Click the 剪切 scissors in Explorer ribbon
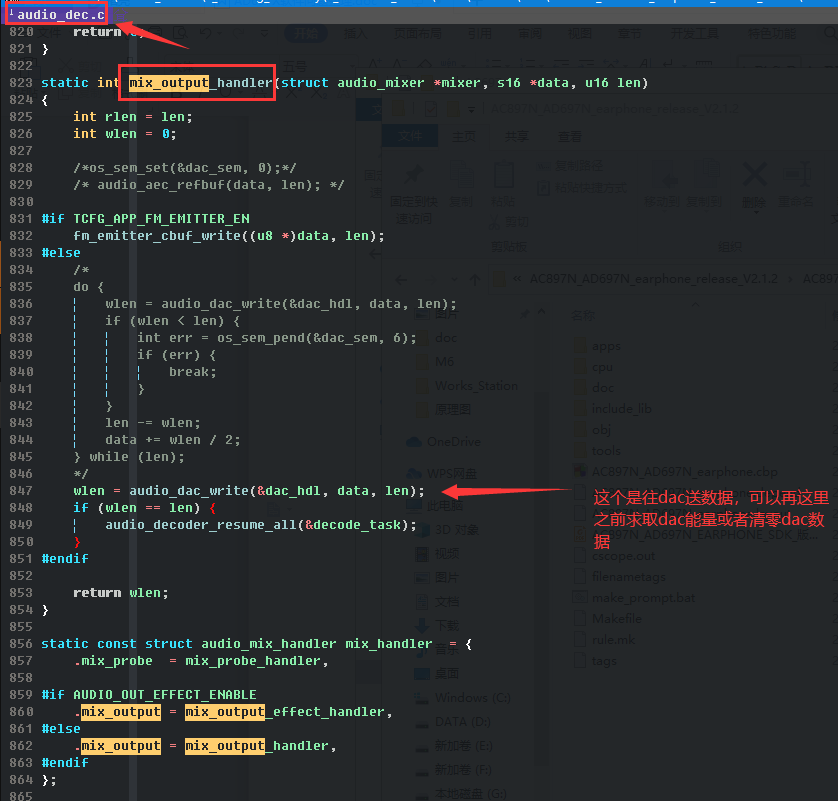Viewport: 838px width, 801px height. 494,221
